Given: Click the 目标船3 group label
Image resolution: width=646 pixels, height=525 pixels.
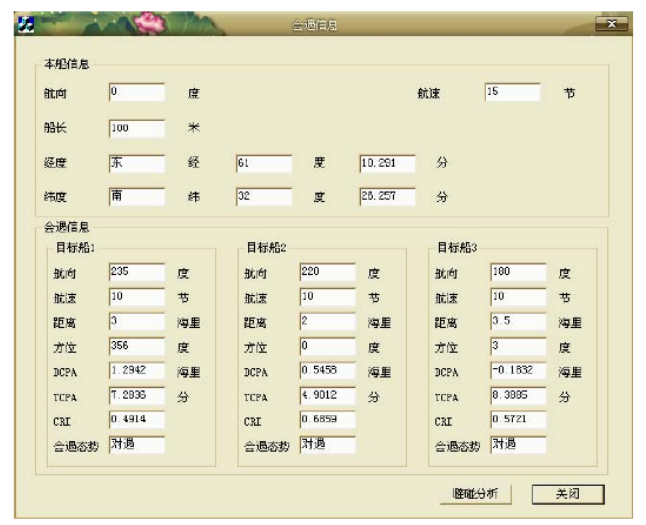Looking at the screenshot, I should click(x=457, y=248).
